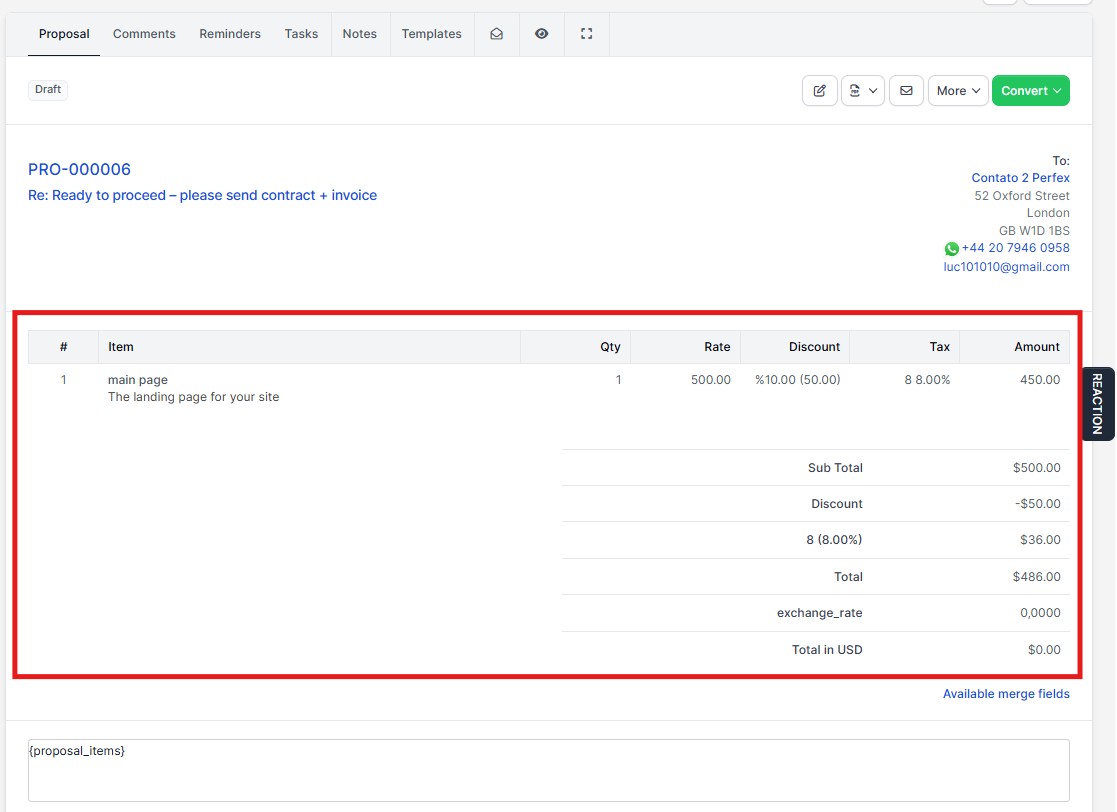The width and height of the screenshot is (1117, 812).
Task: Open the Contato 2 Perfex contact link
Action: point(1020,177)
